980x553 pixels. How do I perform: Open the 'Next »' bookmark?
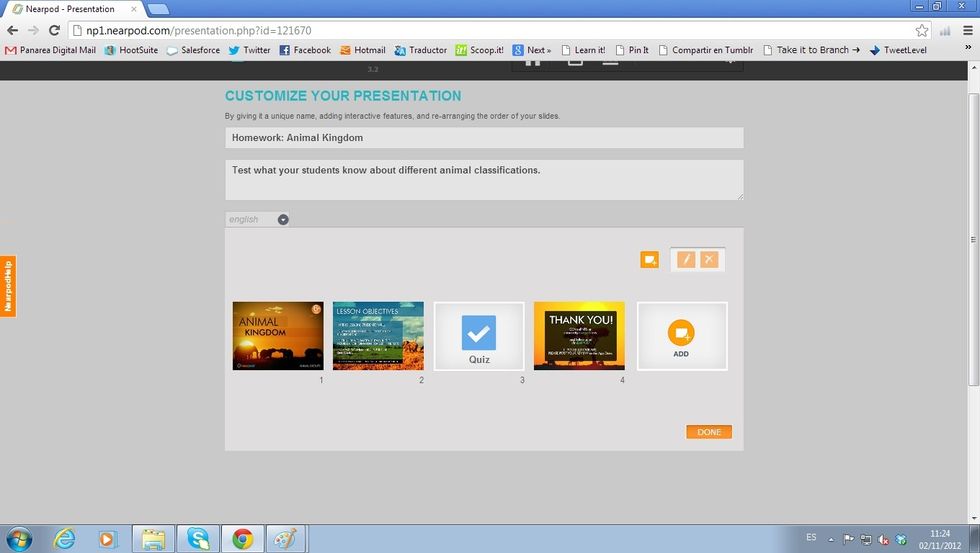click(532, 50)
